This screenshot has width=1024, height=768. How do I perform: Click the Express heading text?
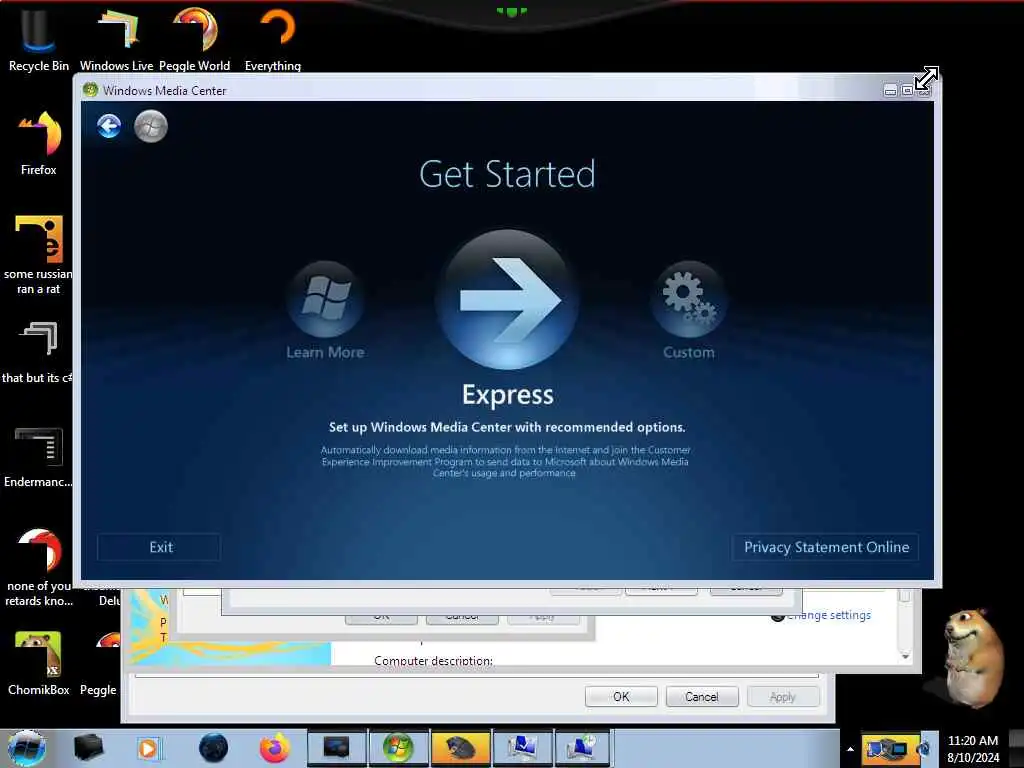click(507, 395)
